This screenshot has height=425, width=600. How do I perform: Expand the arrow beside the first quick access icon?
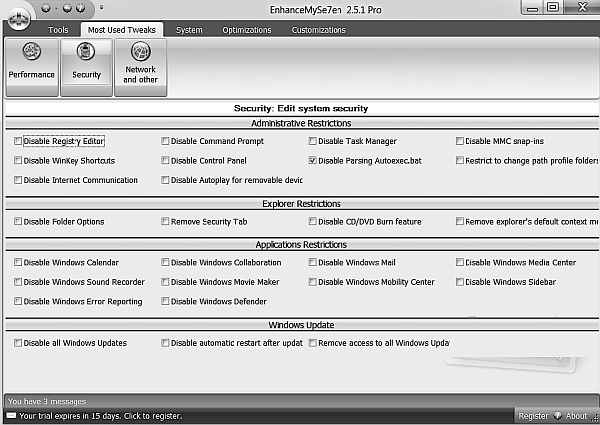tap(56, 8)
